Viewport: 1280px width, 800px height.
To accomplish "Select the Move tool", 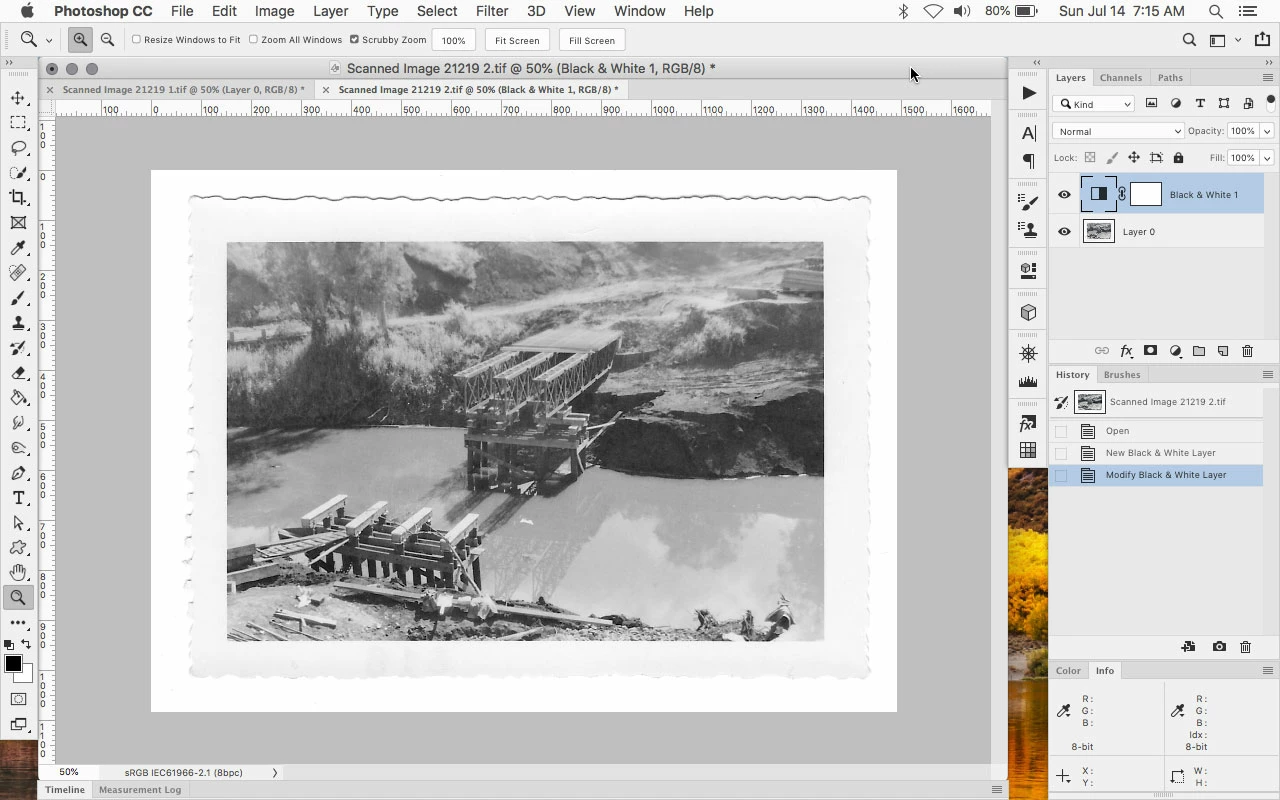I will click(18, 98).
